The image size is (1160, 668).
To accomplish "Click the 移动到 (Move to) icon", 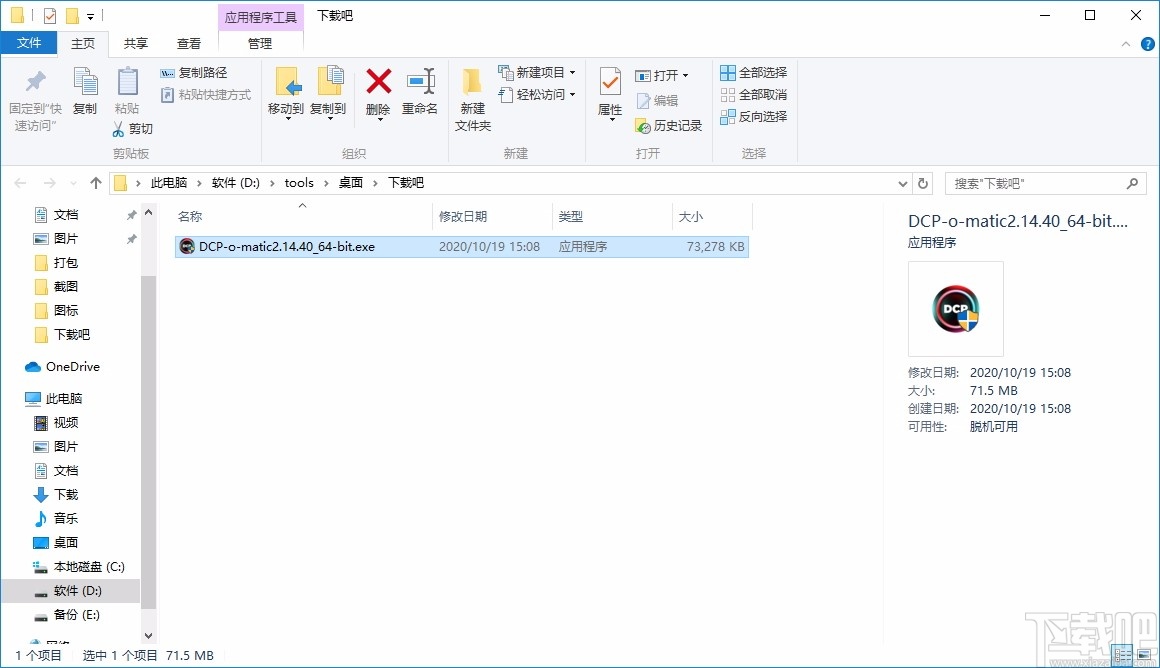I will point(287,93).
